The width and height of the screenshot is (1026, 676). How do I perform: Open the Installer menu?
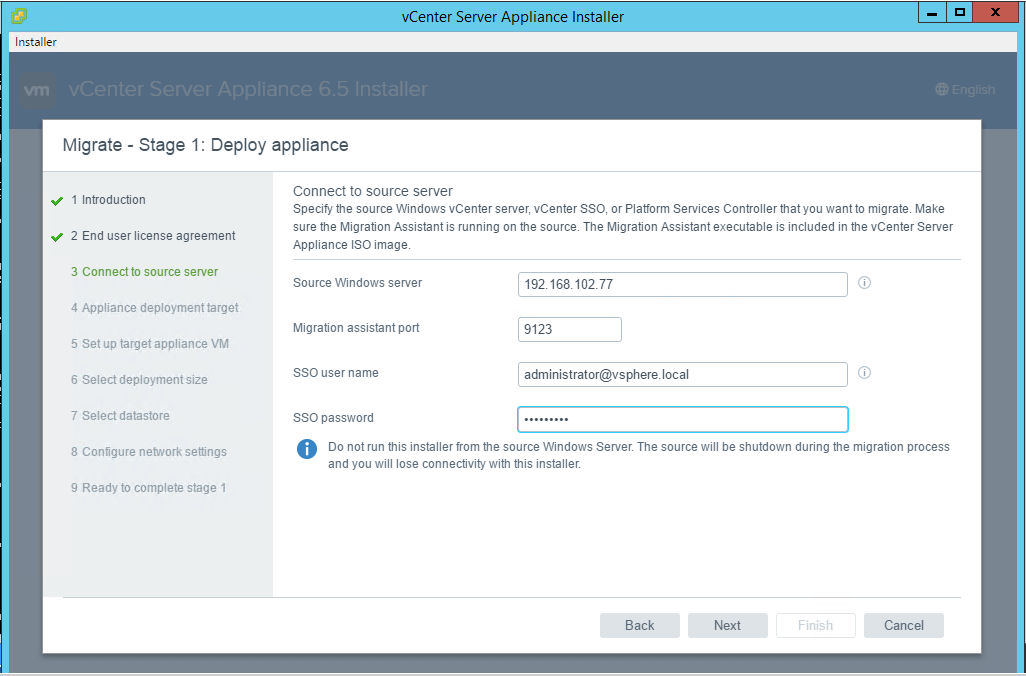(36, 42)
